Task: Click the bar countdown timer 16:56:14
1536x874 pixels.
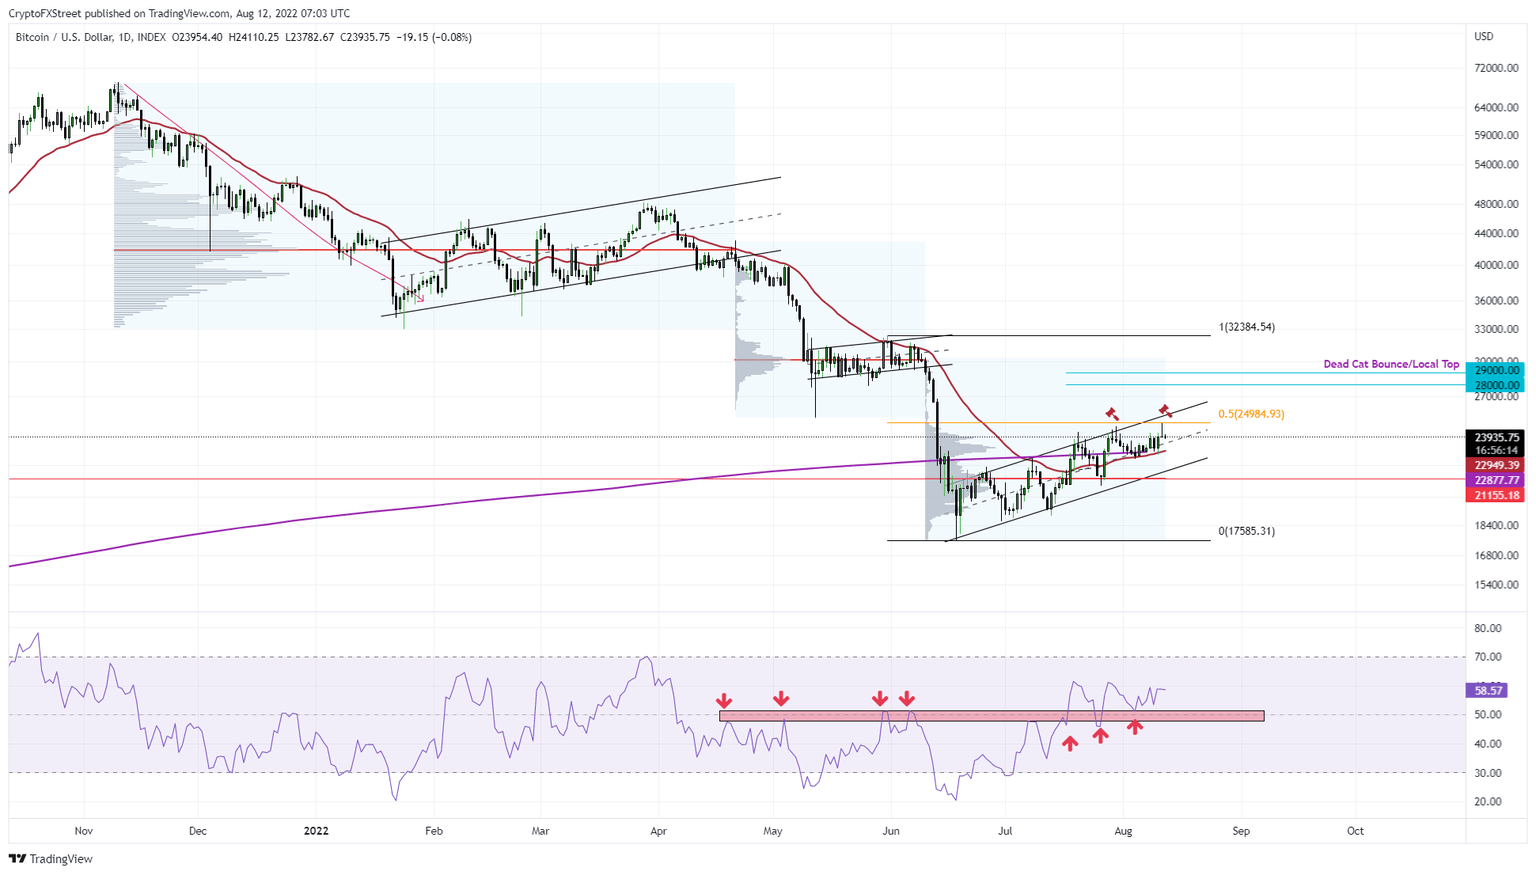Action: coord(1495,450)
